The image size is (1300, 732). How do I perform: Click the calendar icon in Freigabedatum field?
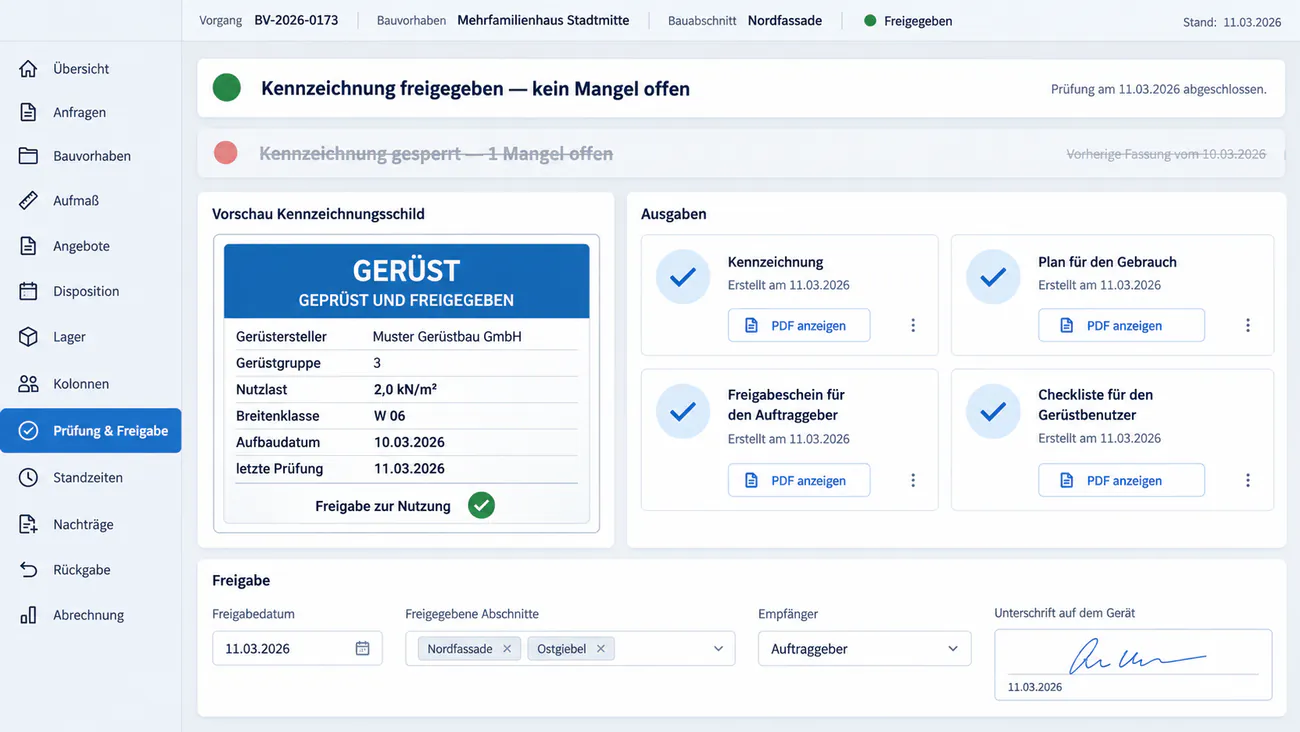[x=363, y=648]
